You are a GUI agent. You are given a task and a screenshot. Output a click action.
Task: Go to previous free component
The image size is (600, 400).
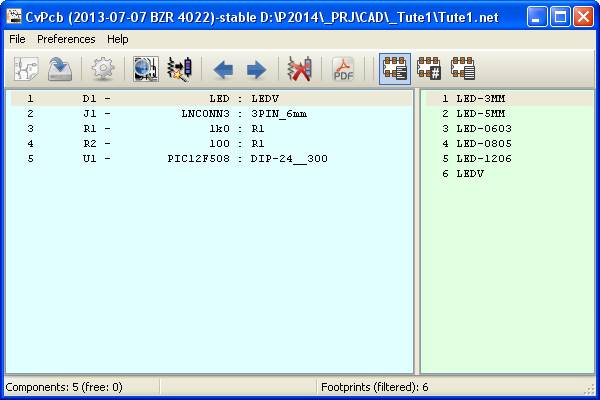coord(223,70)
